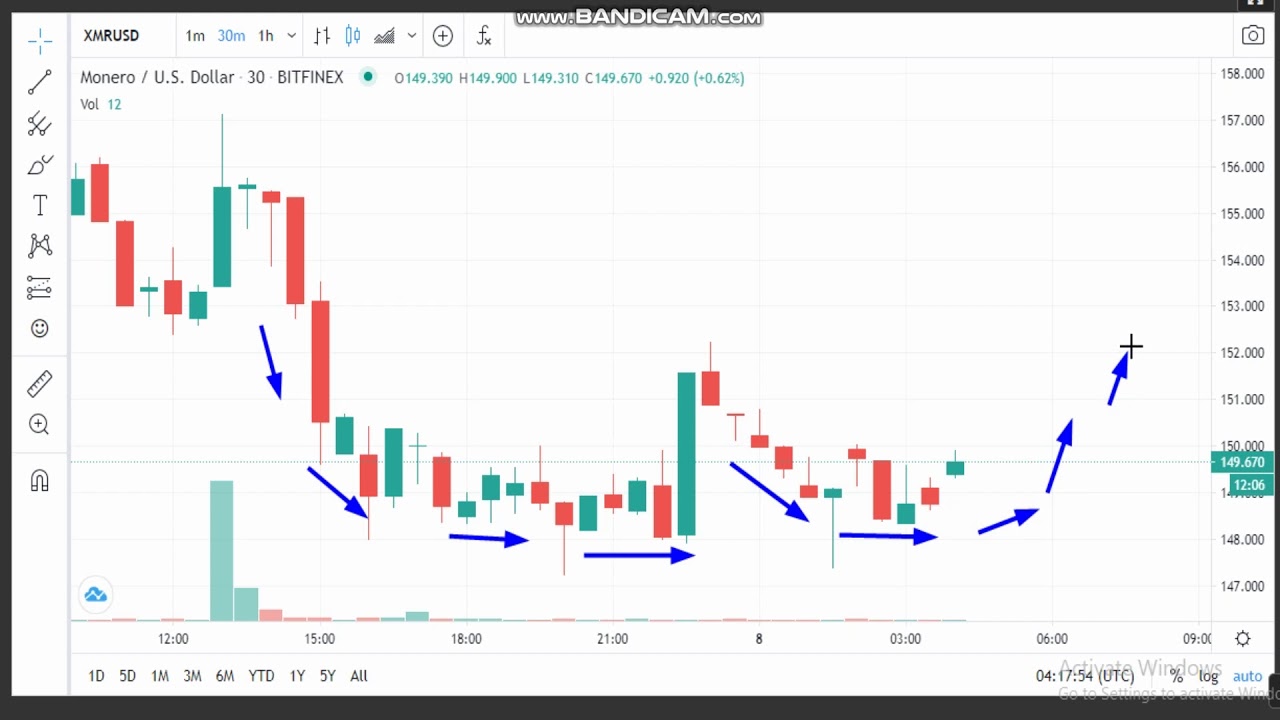The image size is (1280, 720).
Task: Set date range to 1D
Action: click(x=96, y=676)
